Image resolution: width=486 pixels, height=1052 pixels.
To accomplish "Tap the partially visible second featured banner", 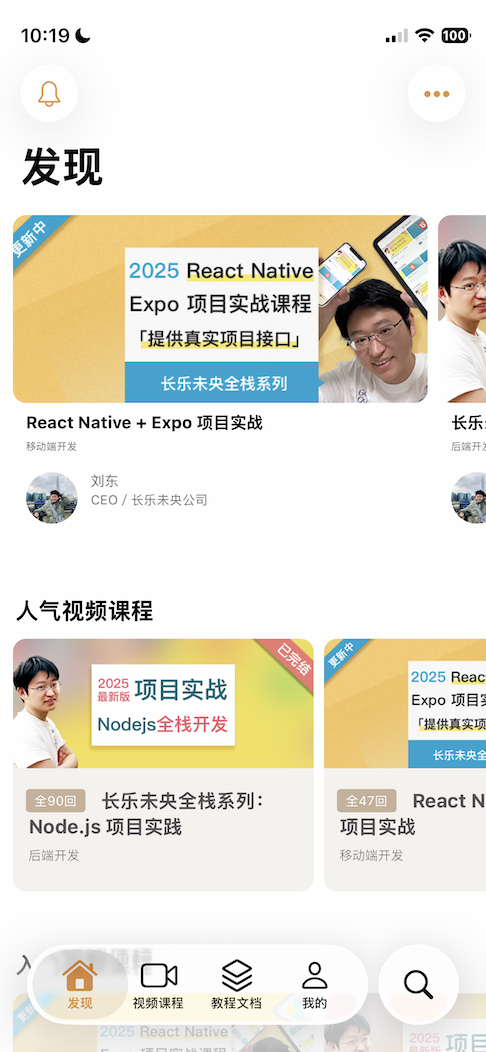I will click(x=463, y=309).
